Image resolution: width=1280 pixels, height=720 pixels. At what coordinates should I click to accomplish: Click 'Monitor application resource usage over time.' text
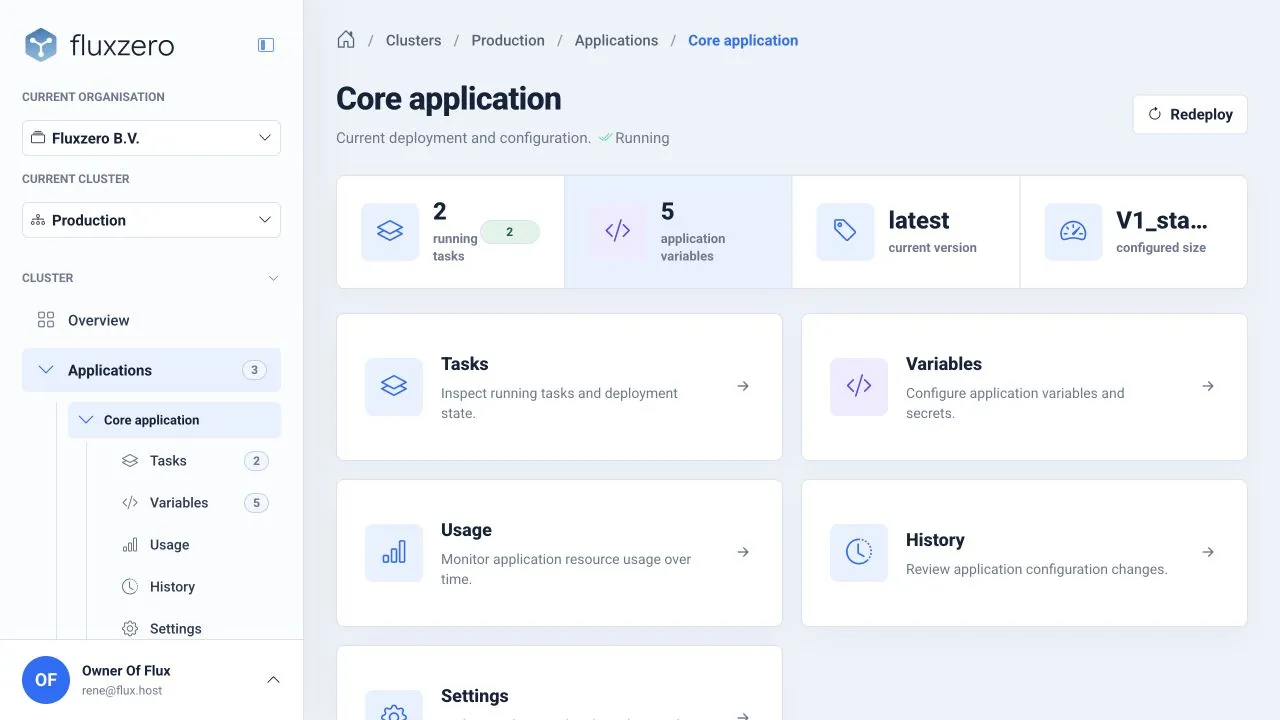[x=566, y=569]
